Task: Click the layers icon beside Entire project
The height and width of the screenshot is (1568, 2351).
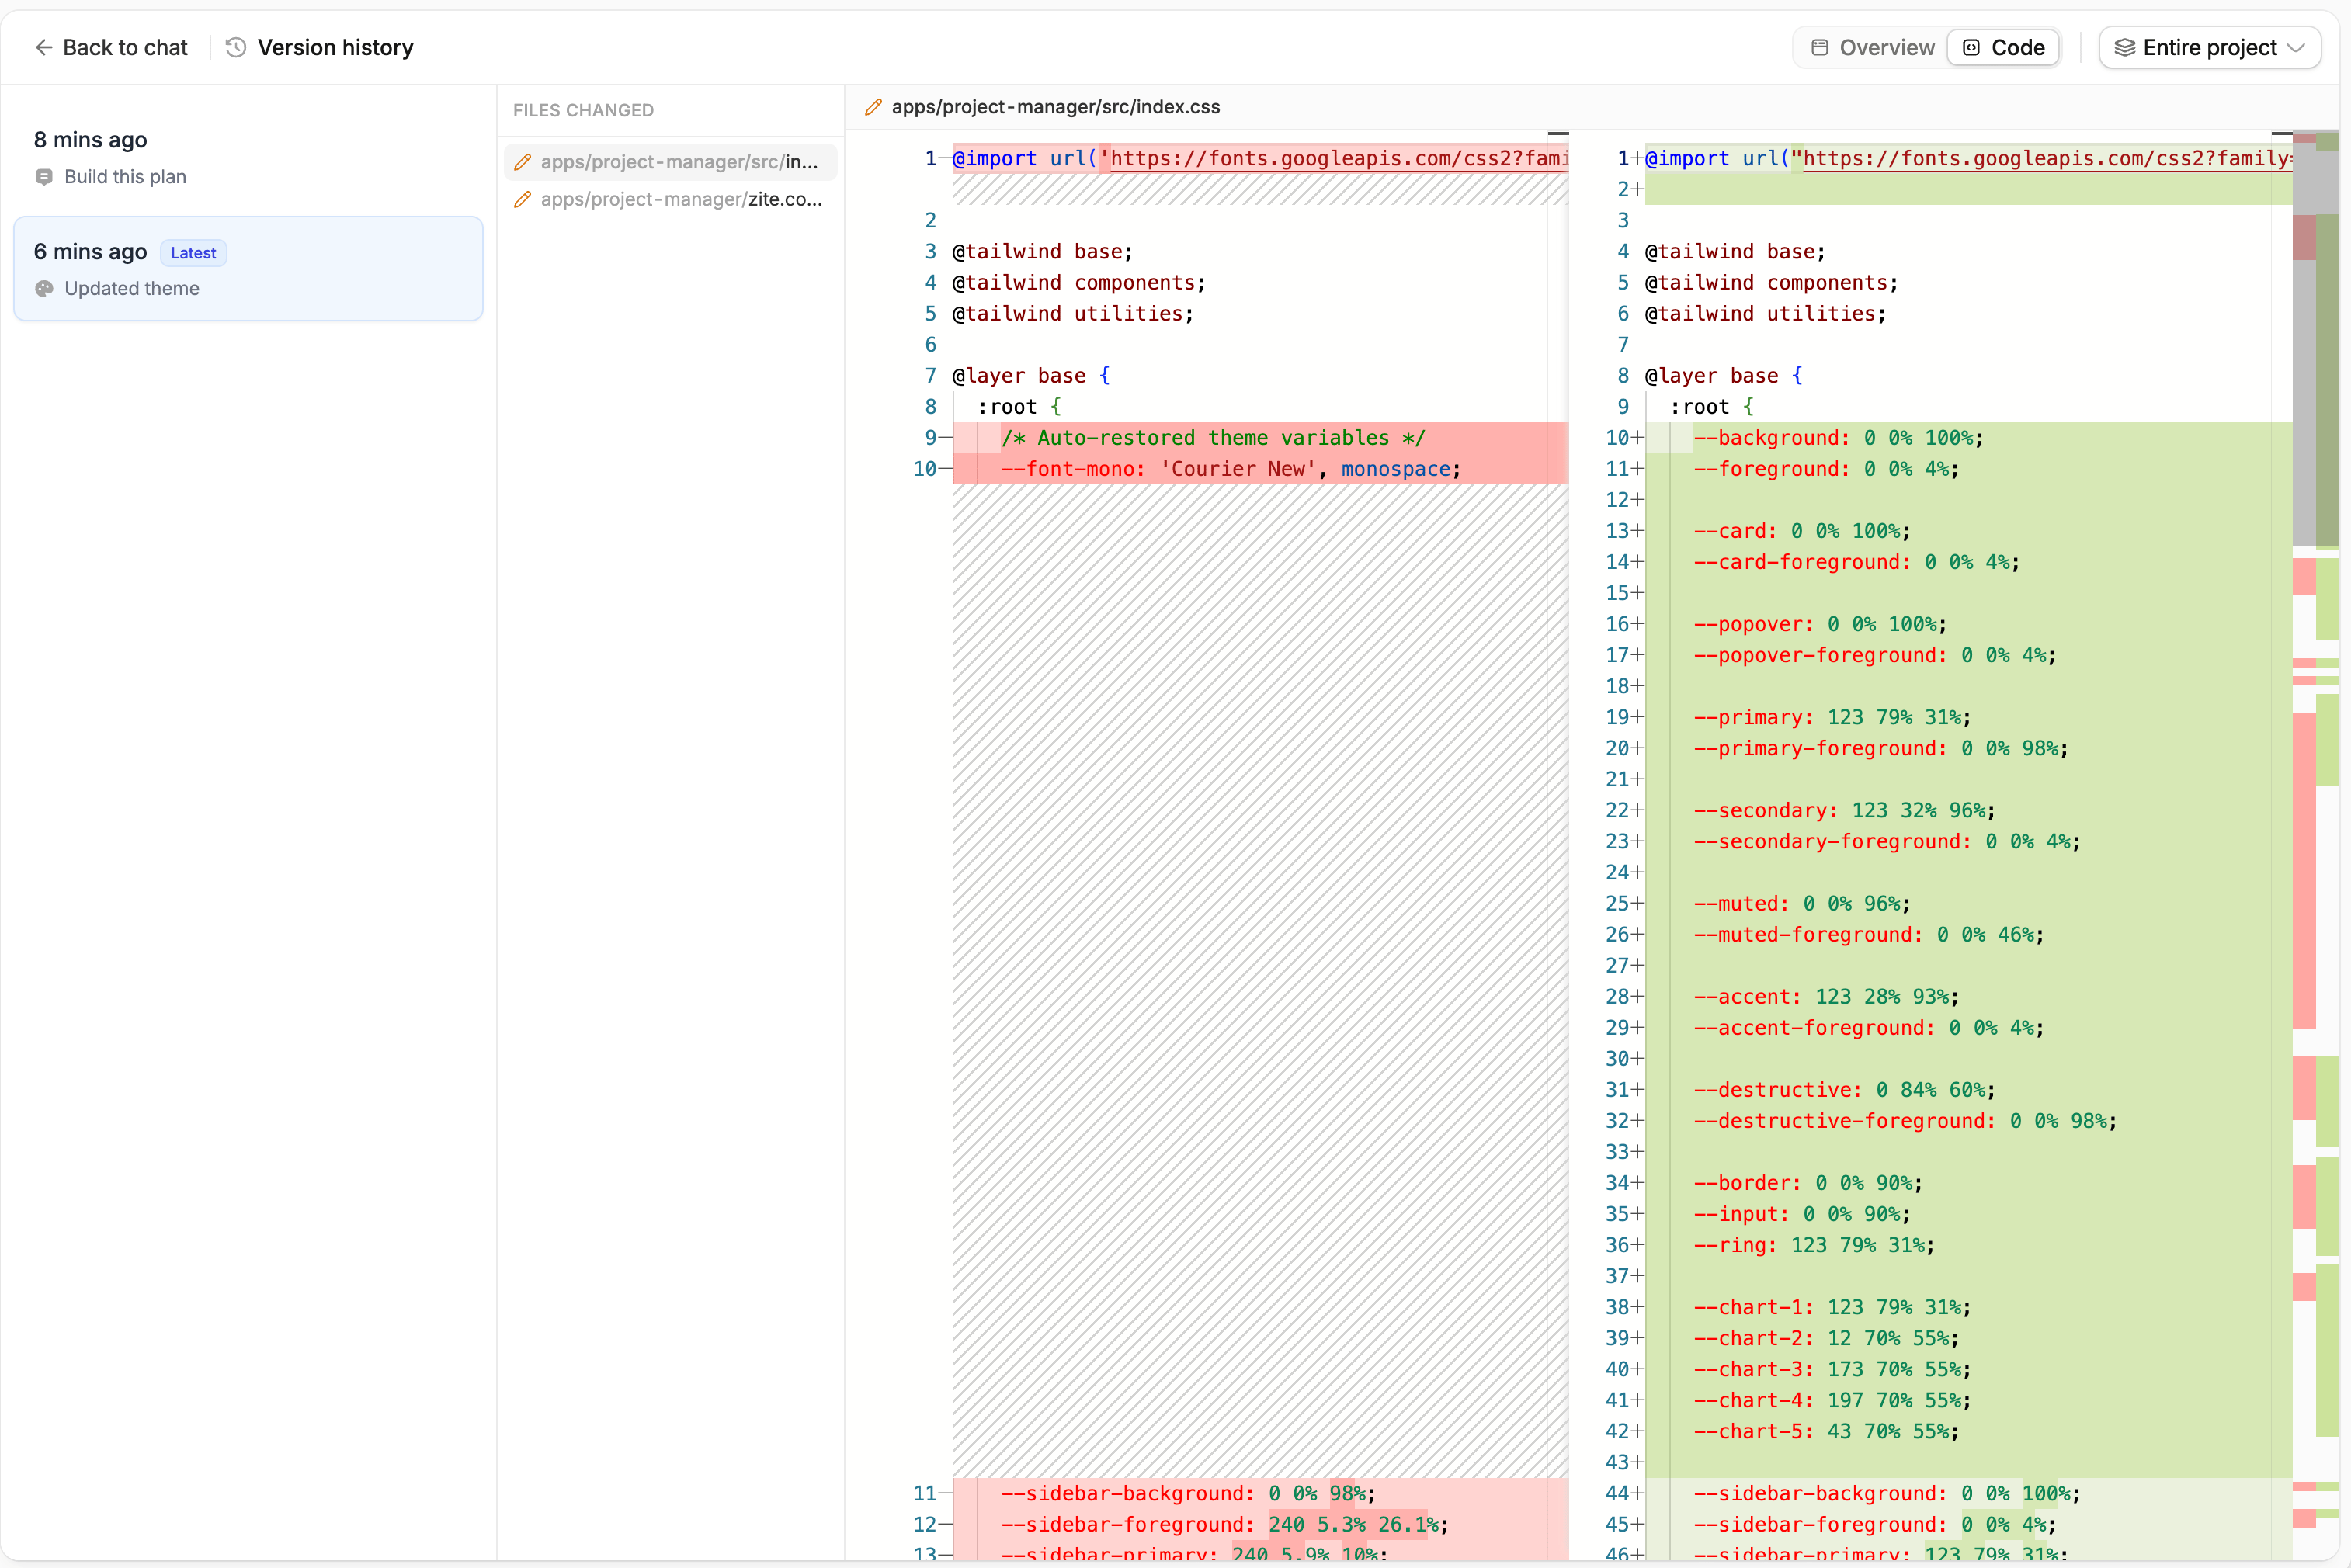Action: [x=2124, y=47]
